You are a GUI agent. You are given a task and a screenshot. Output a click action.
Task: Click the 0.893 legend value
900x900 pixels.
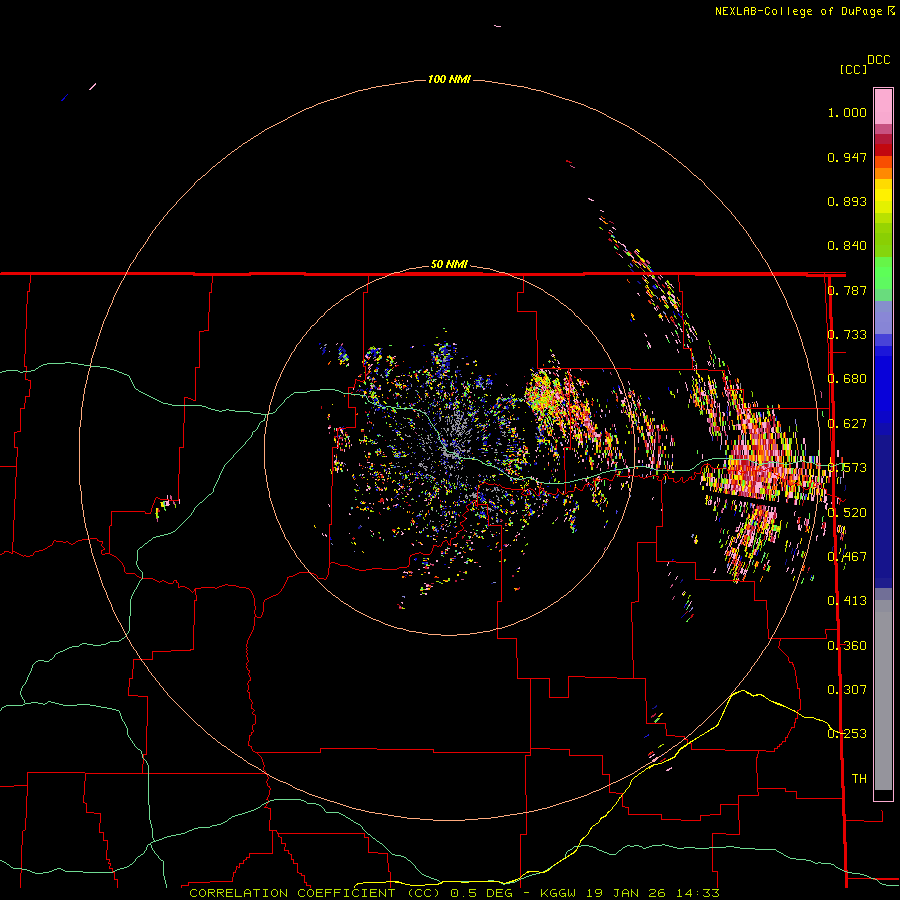[x=847, y=201]
